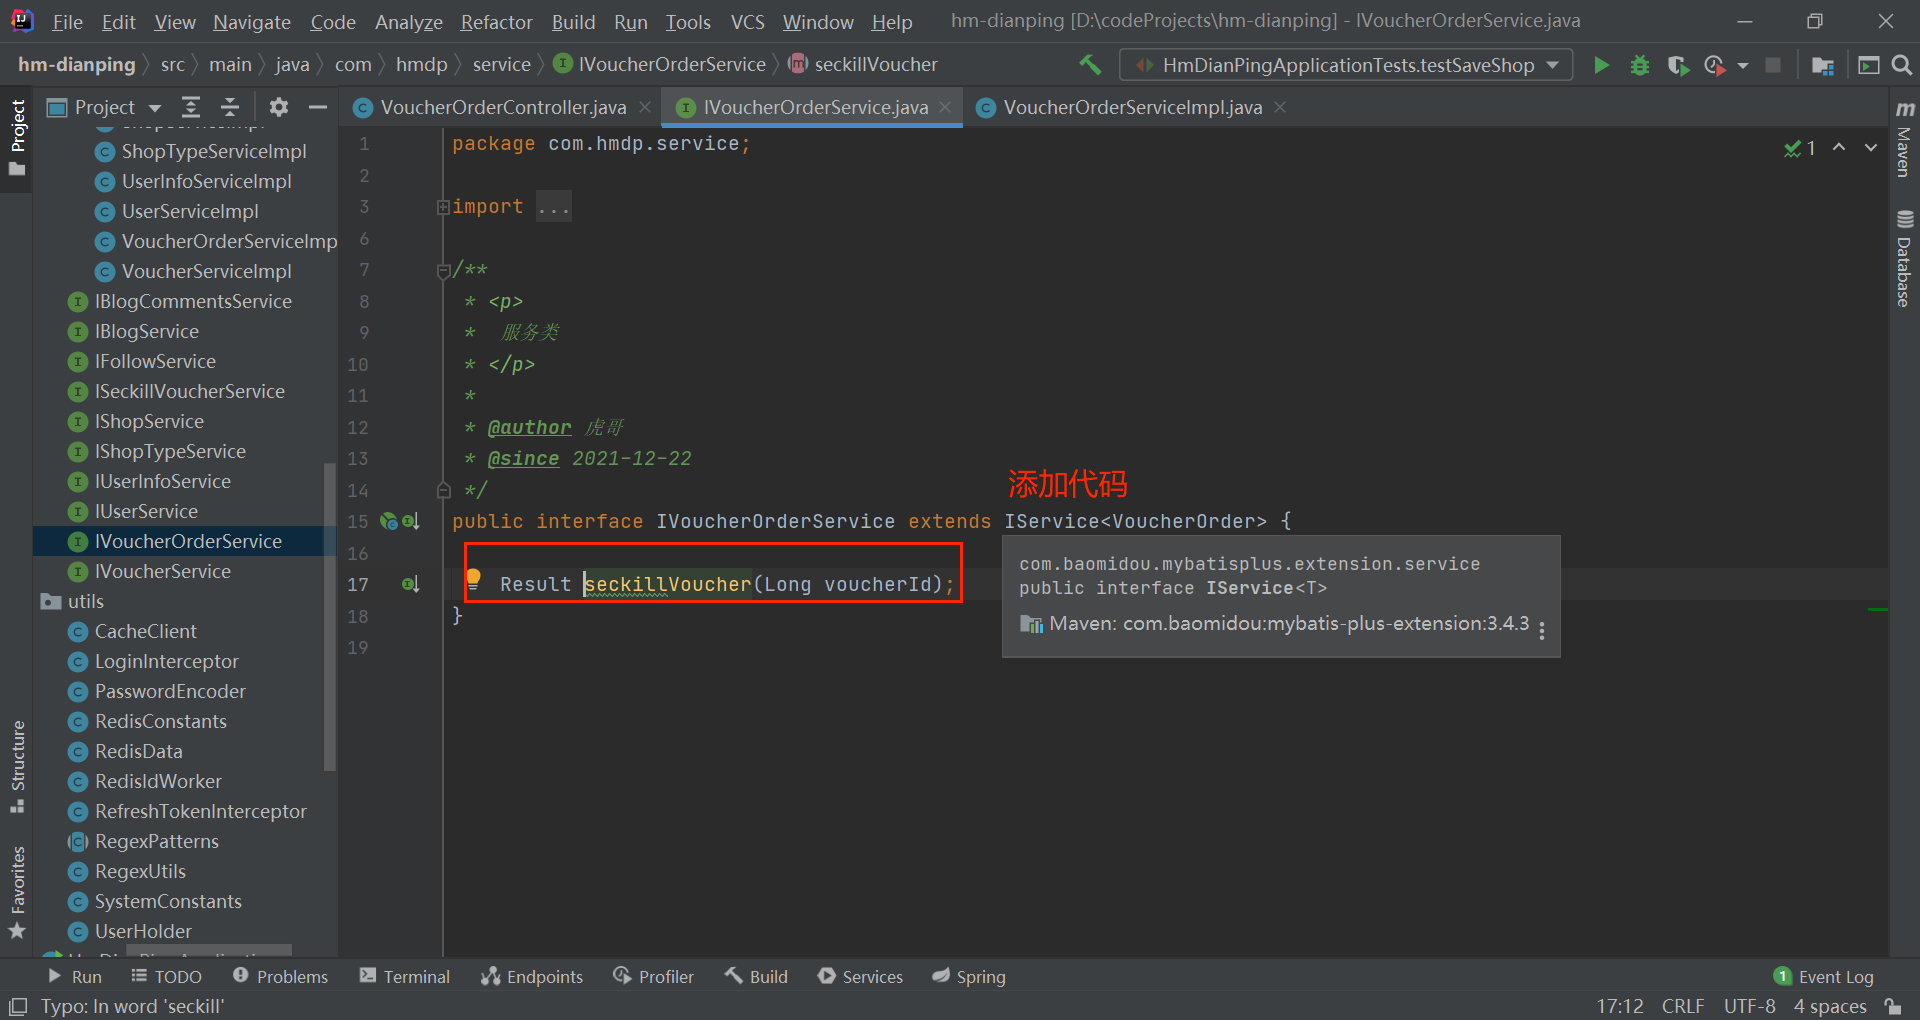This screenshot has width=1921, height=1020.
Task: Select ISeckillVoucherService in project tree
Action: [189, 392]
